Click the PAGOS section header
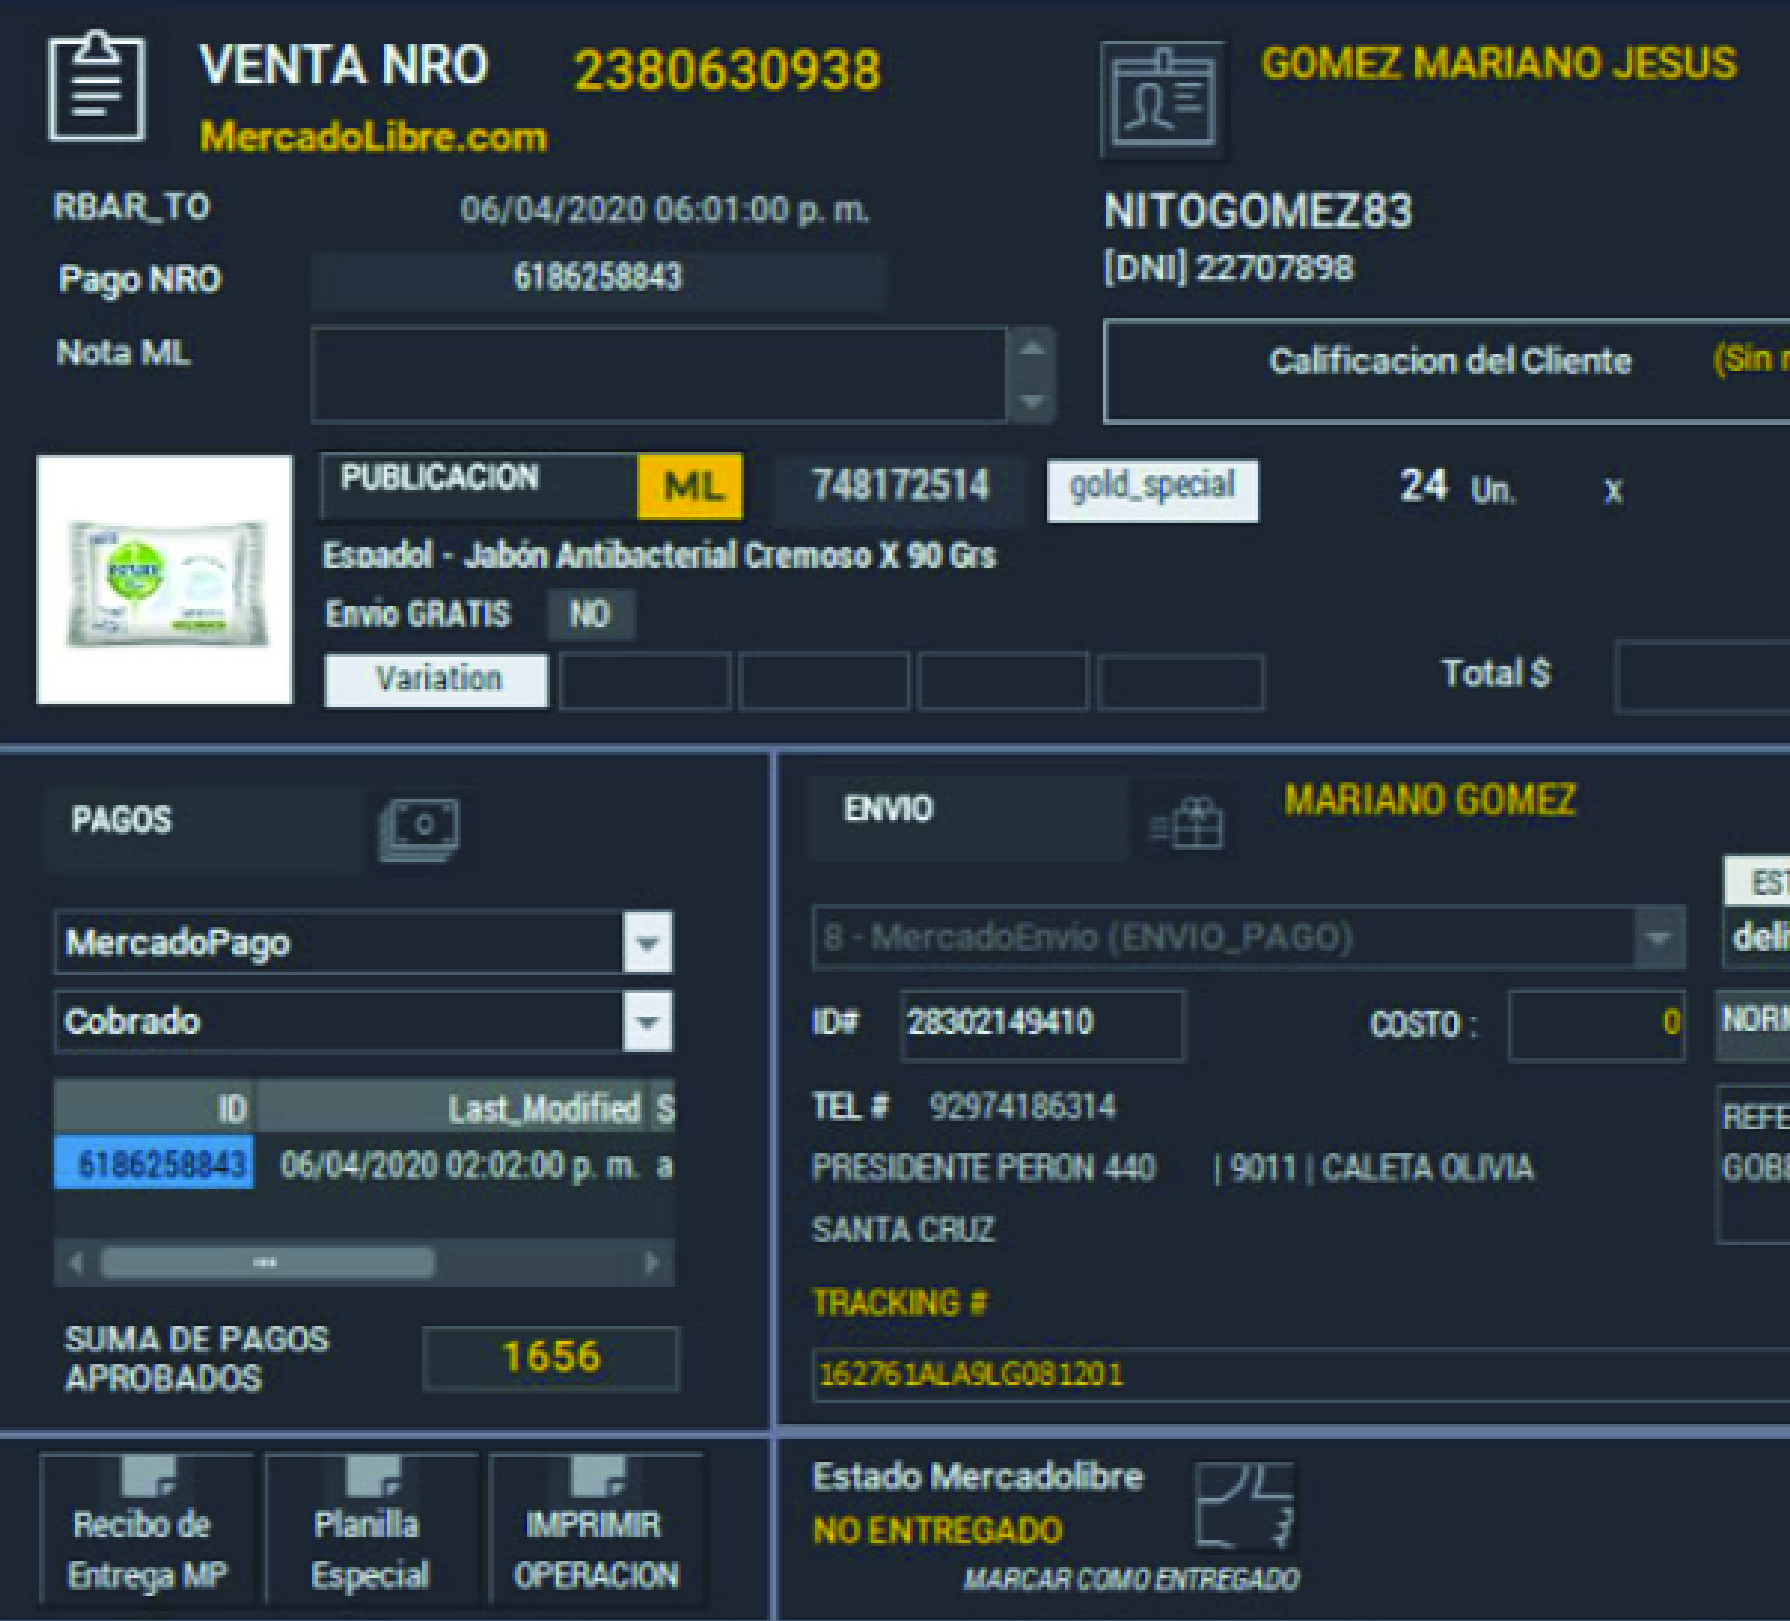 click(202, 829)
